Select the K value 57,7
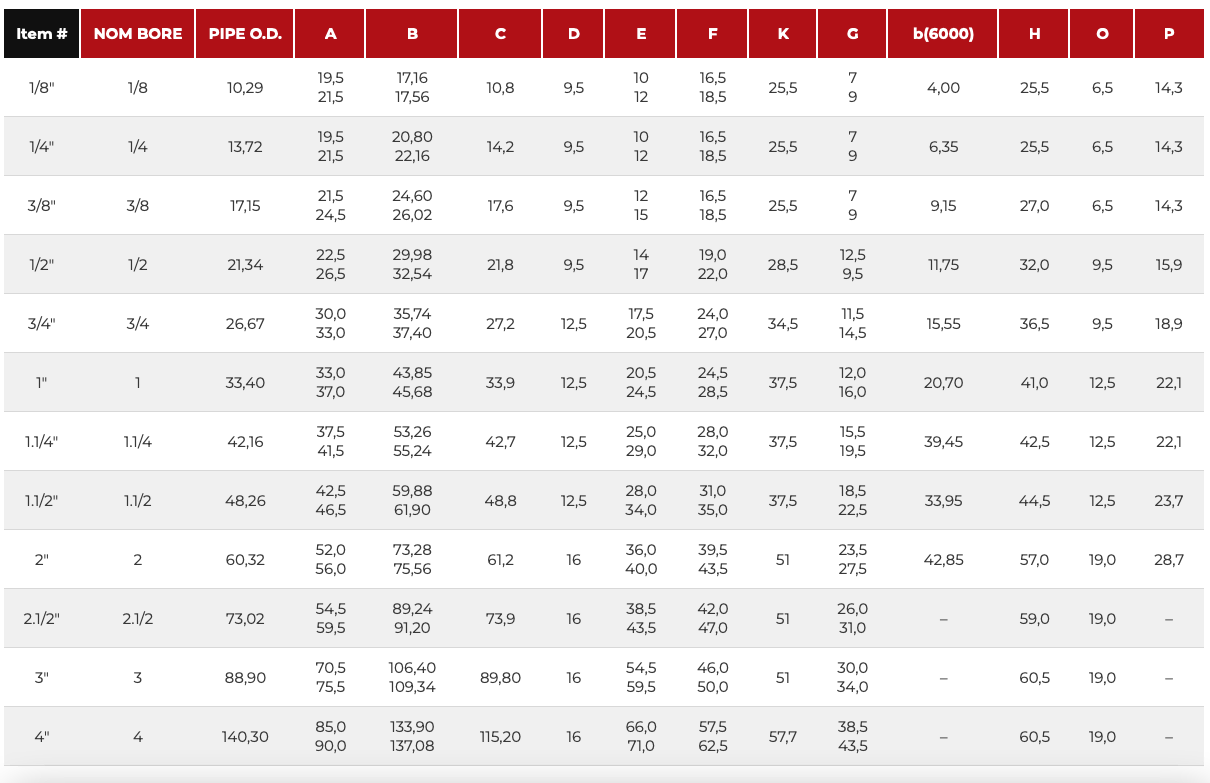The height and width of the screenshot is (783, 1210). [x=783, y=737]
